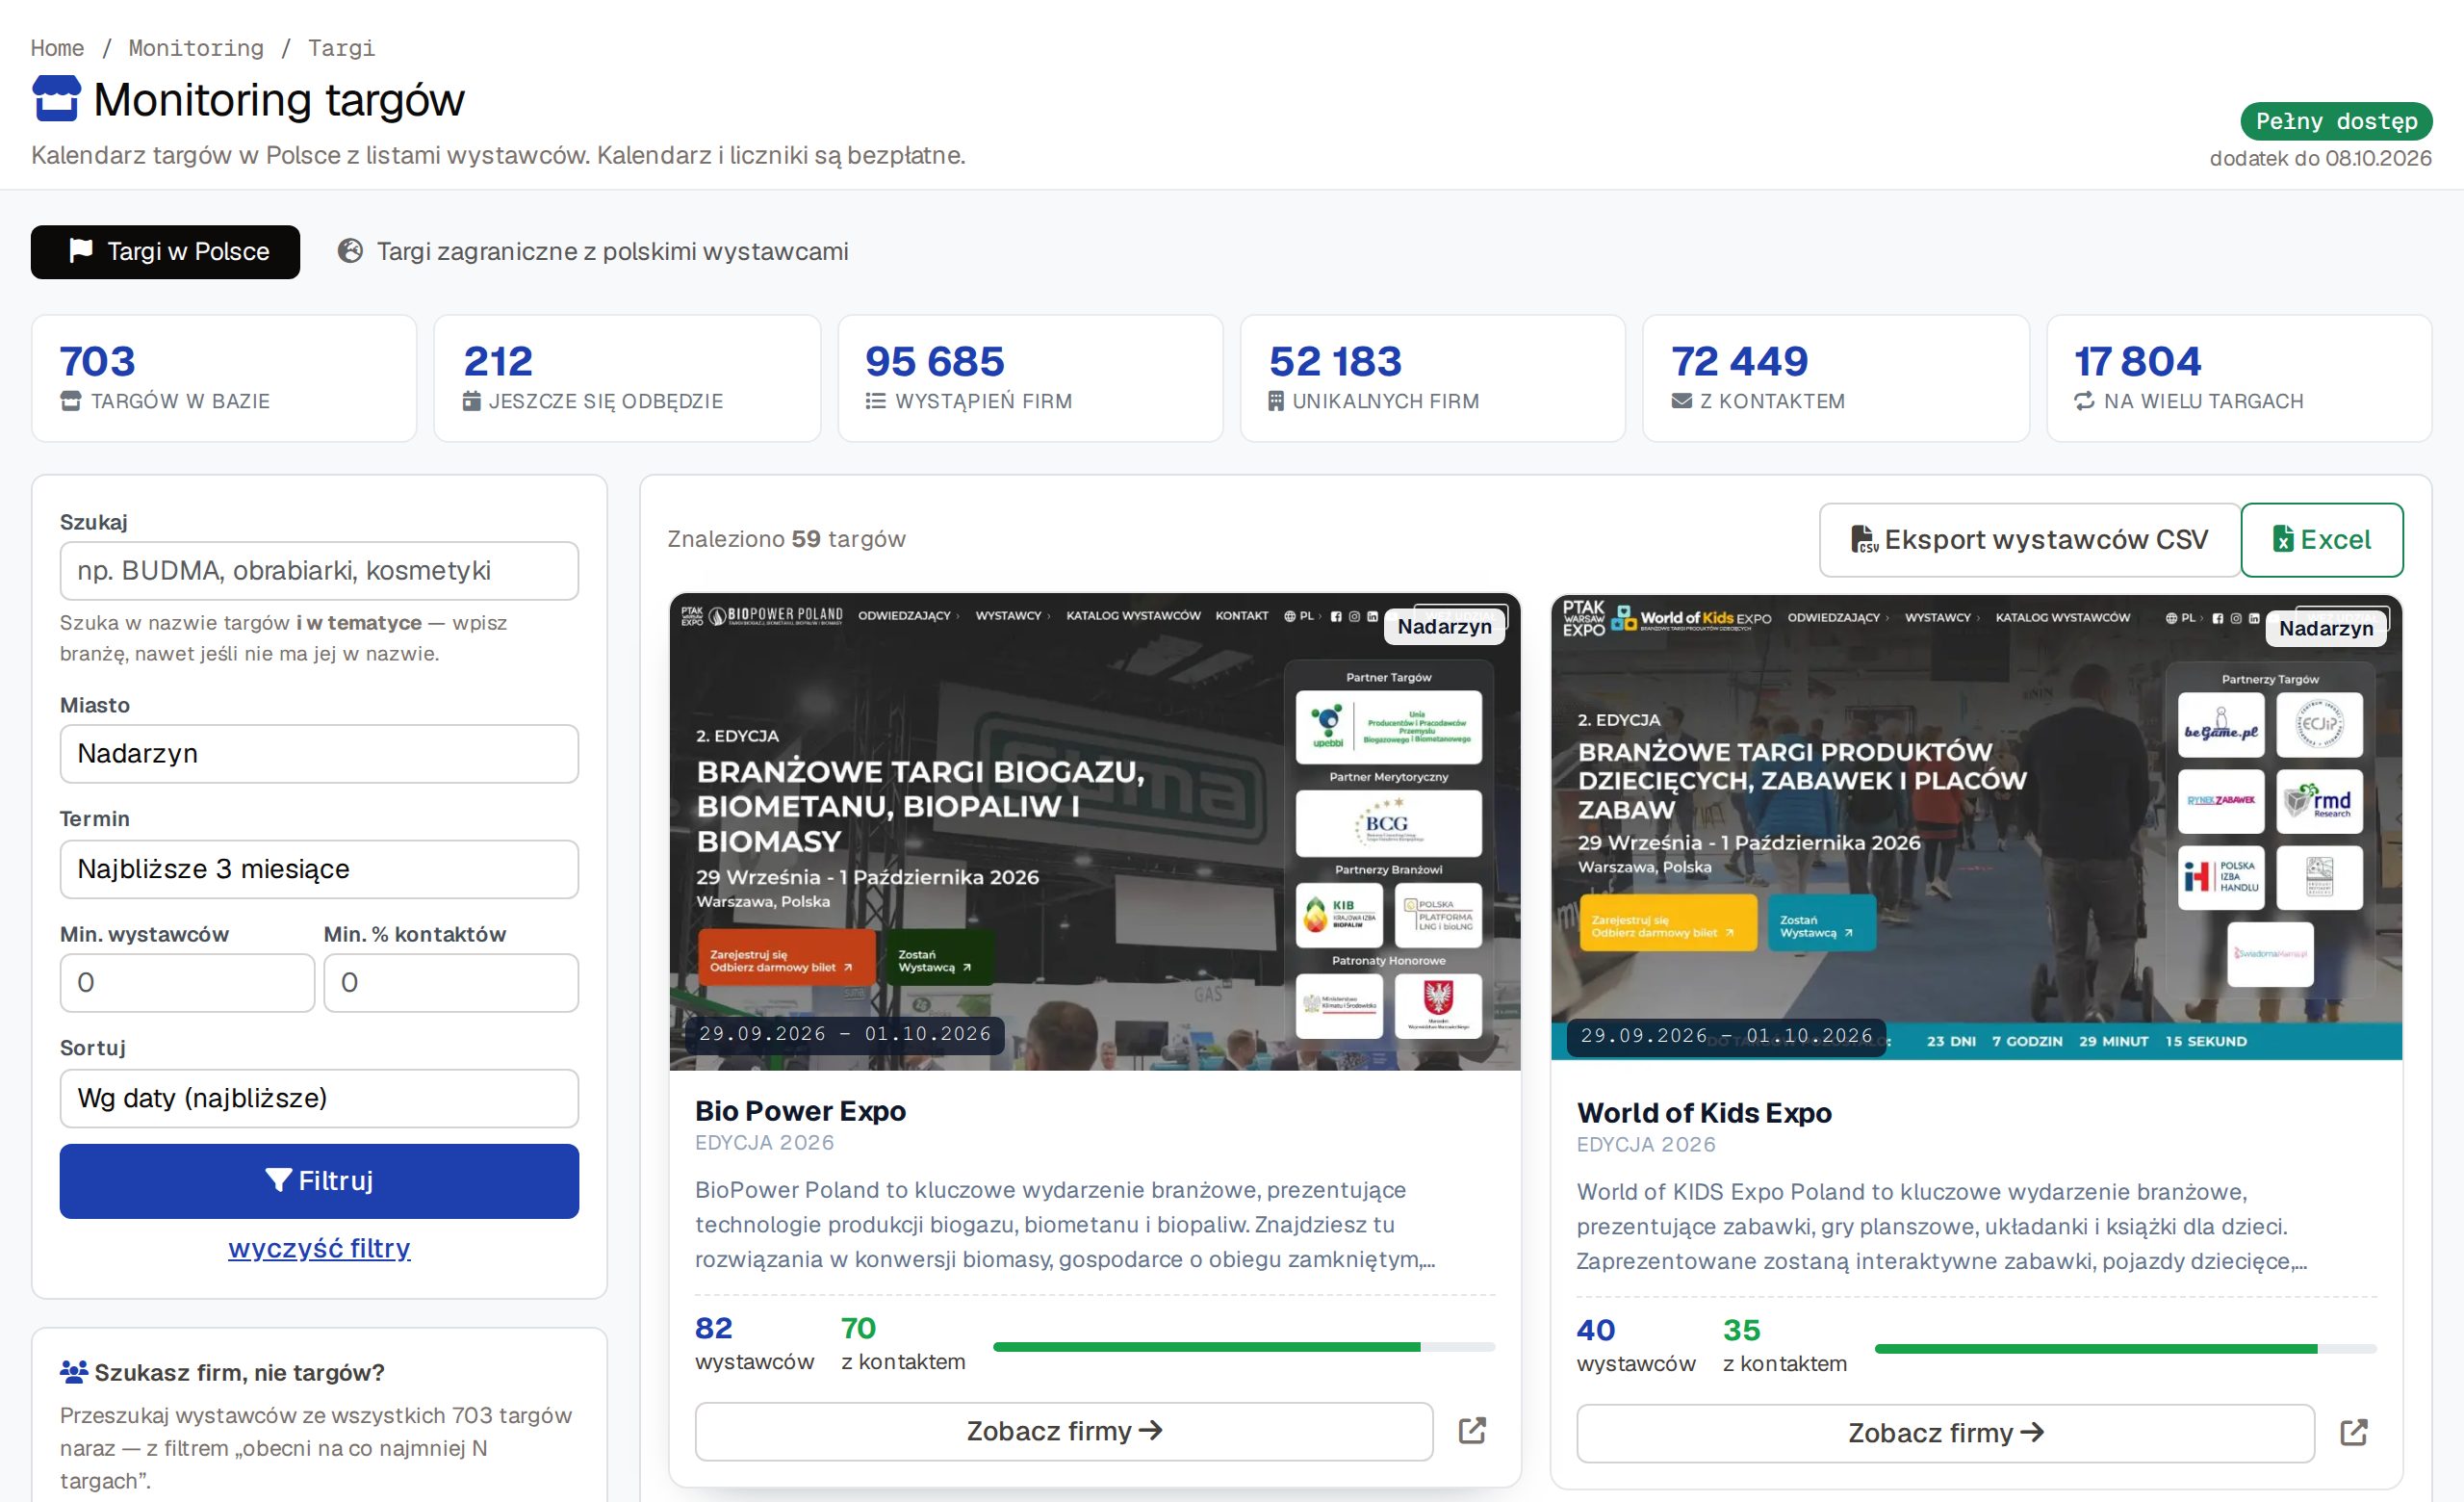Click the calendar icon by Jeszcze się odbędzie
Viewport: 2464px width, 1502px height.
coord(472,401)
